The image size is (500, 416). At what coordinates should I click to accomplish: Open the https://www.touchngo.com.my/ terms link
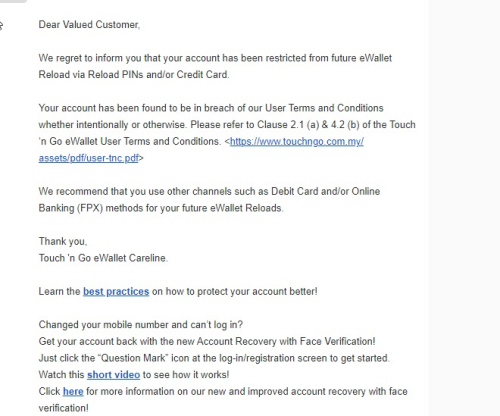point(297,141)
